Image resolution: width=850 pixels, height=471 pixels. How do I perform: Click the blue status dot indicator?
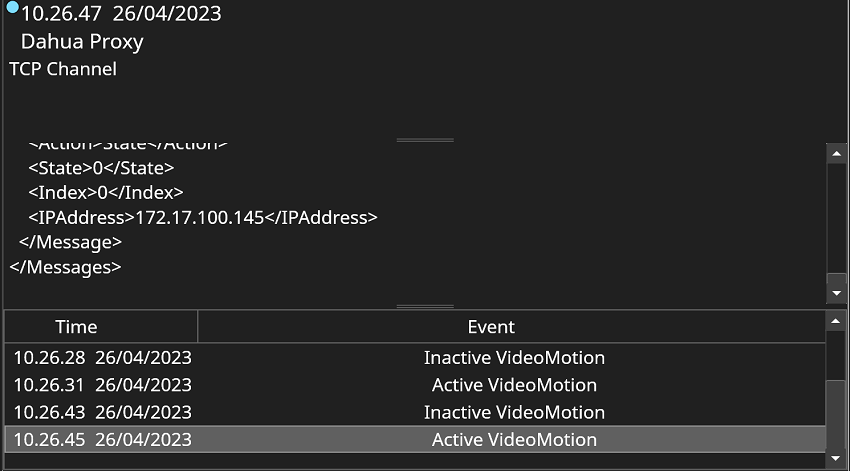click(12, 8)
